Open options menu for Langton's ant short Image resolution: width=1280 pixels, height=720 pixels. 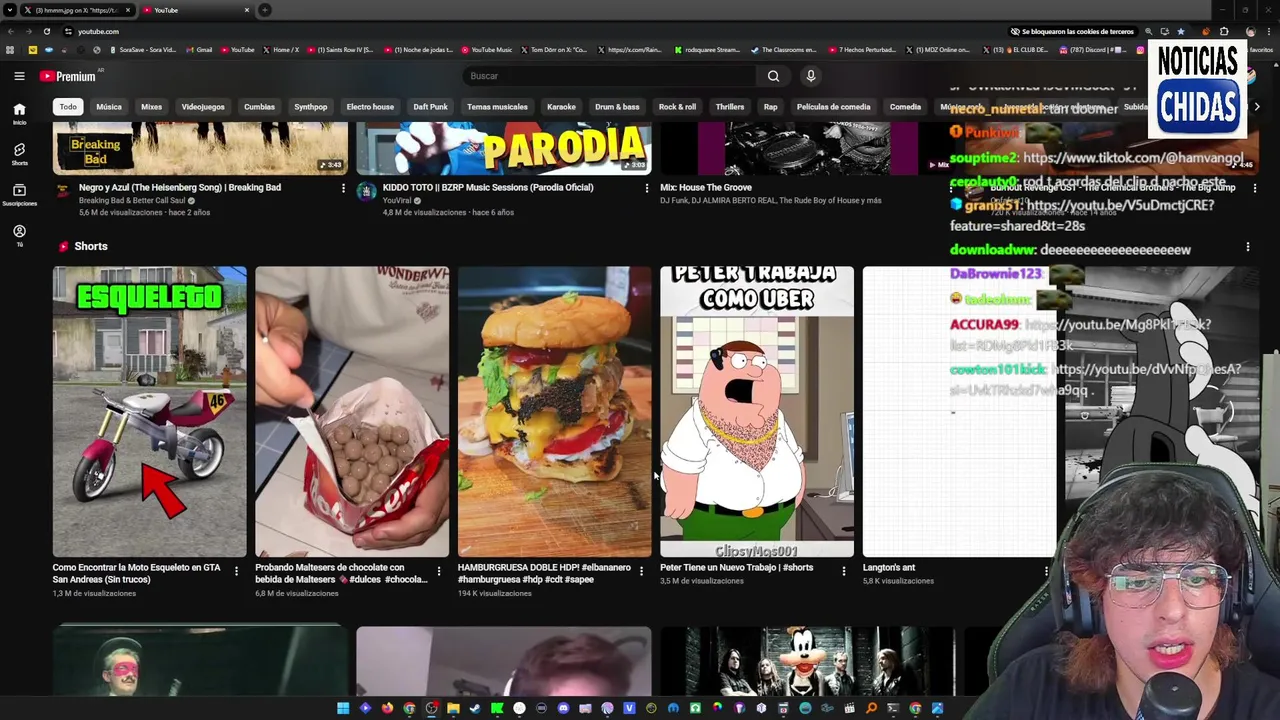click(x=1046, y=571)
